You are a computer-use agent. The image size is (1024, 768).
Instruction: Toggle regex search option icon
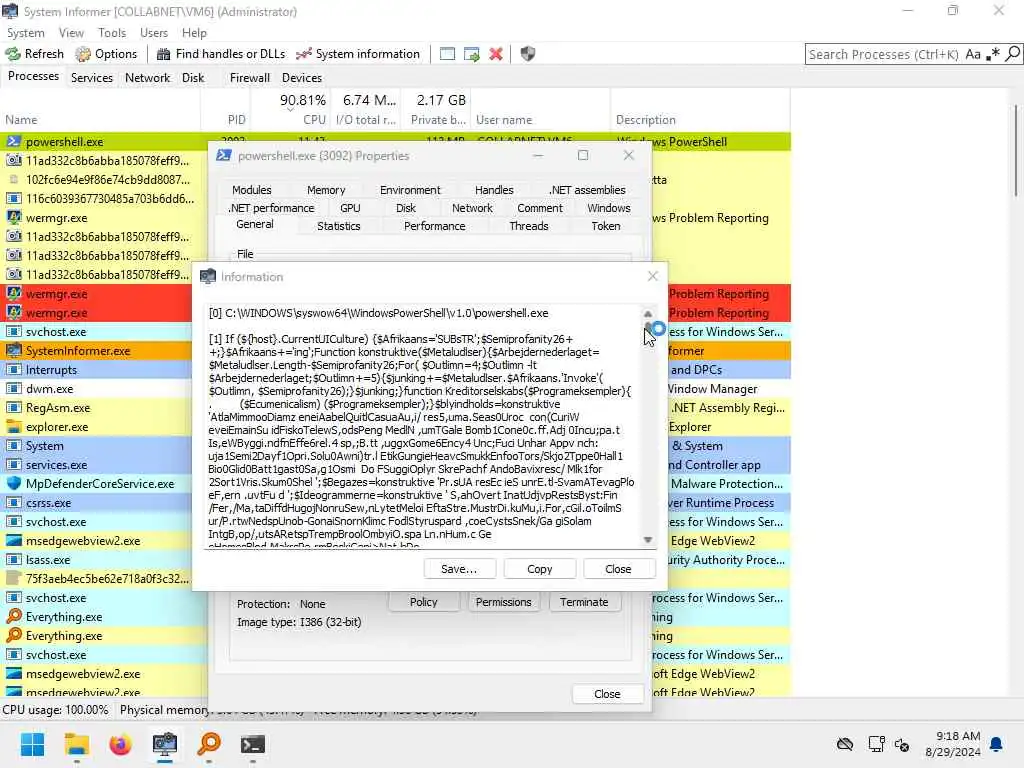[993, 54]
